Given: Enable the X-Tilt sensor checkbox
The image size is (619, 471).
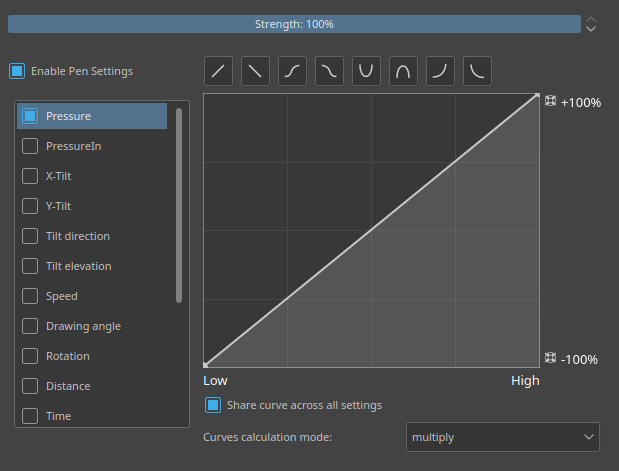Looking at the screenshot, I should [30, 176].
